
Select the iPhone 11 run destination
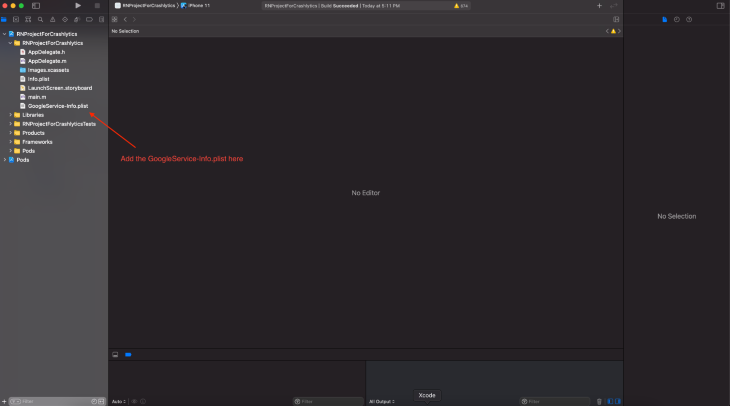tap(197, 6)
